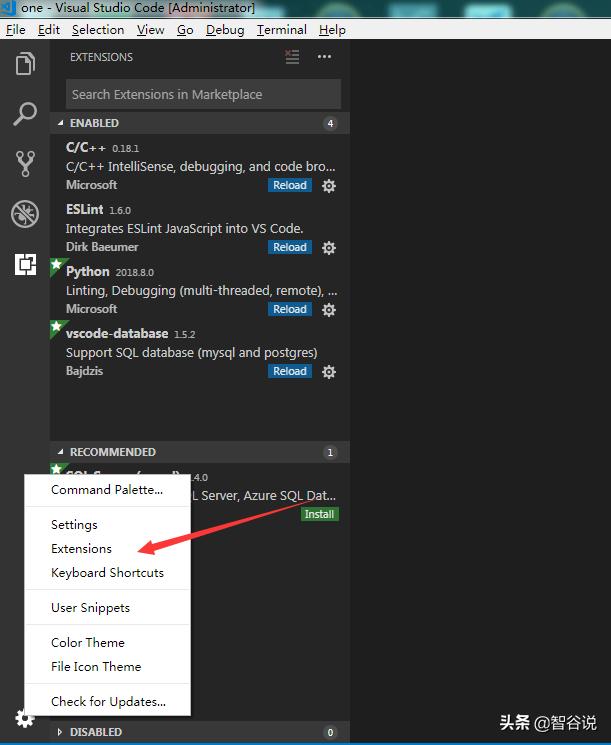Choose Settings from the manage menu

(107, 525)
